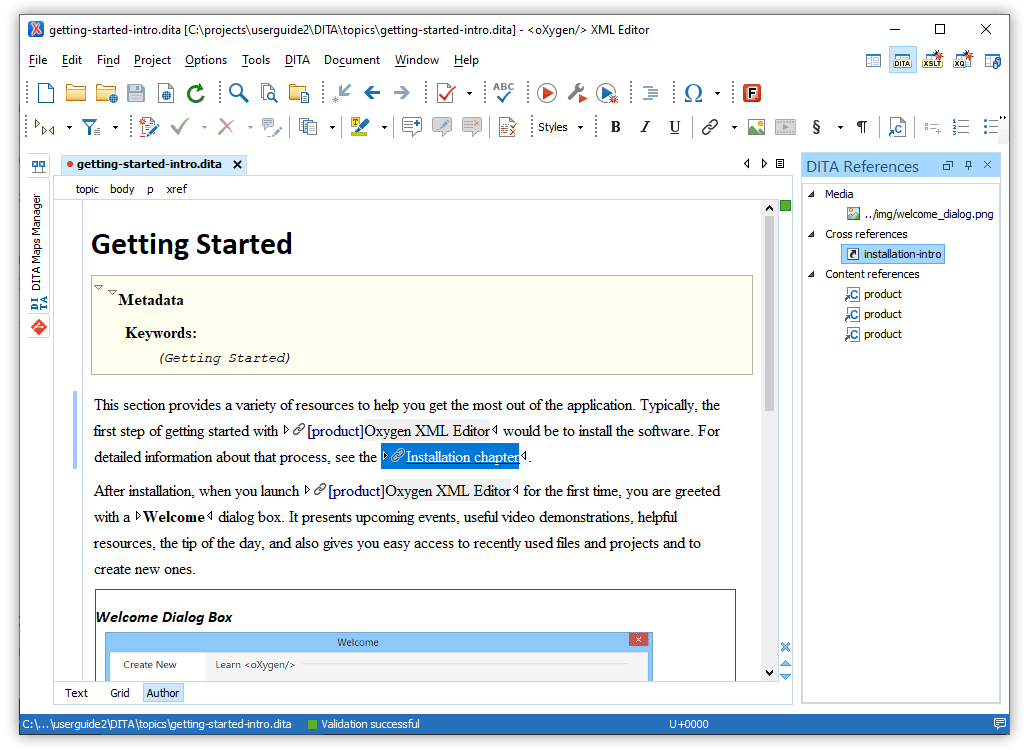Click the red F icon in the toolbar

click(751, 93)
